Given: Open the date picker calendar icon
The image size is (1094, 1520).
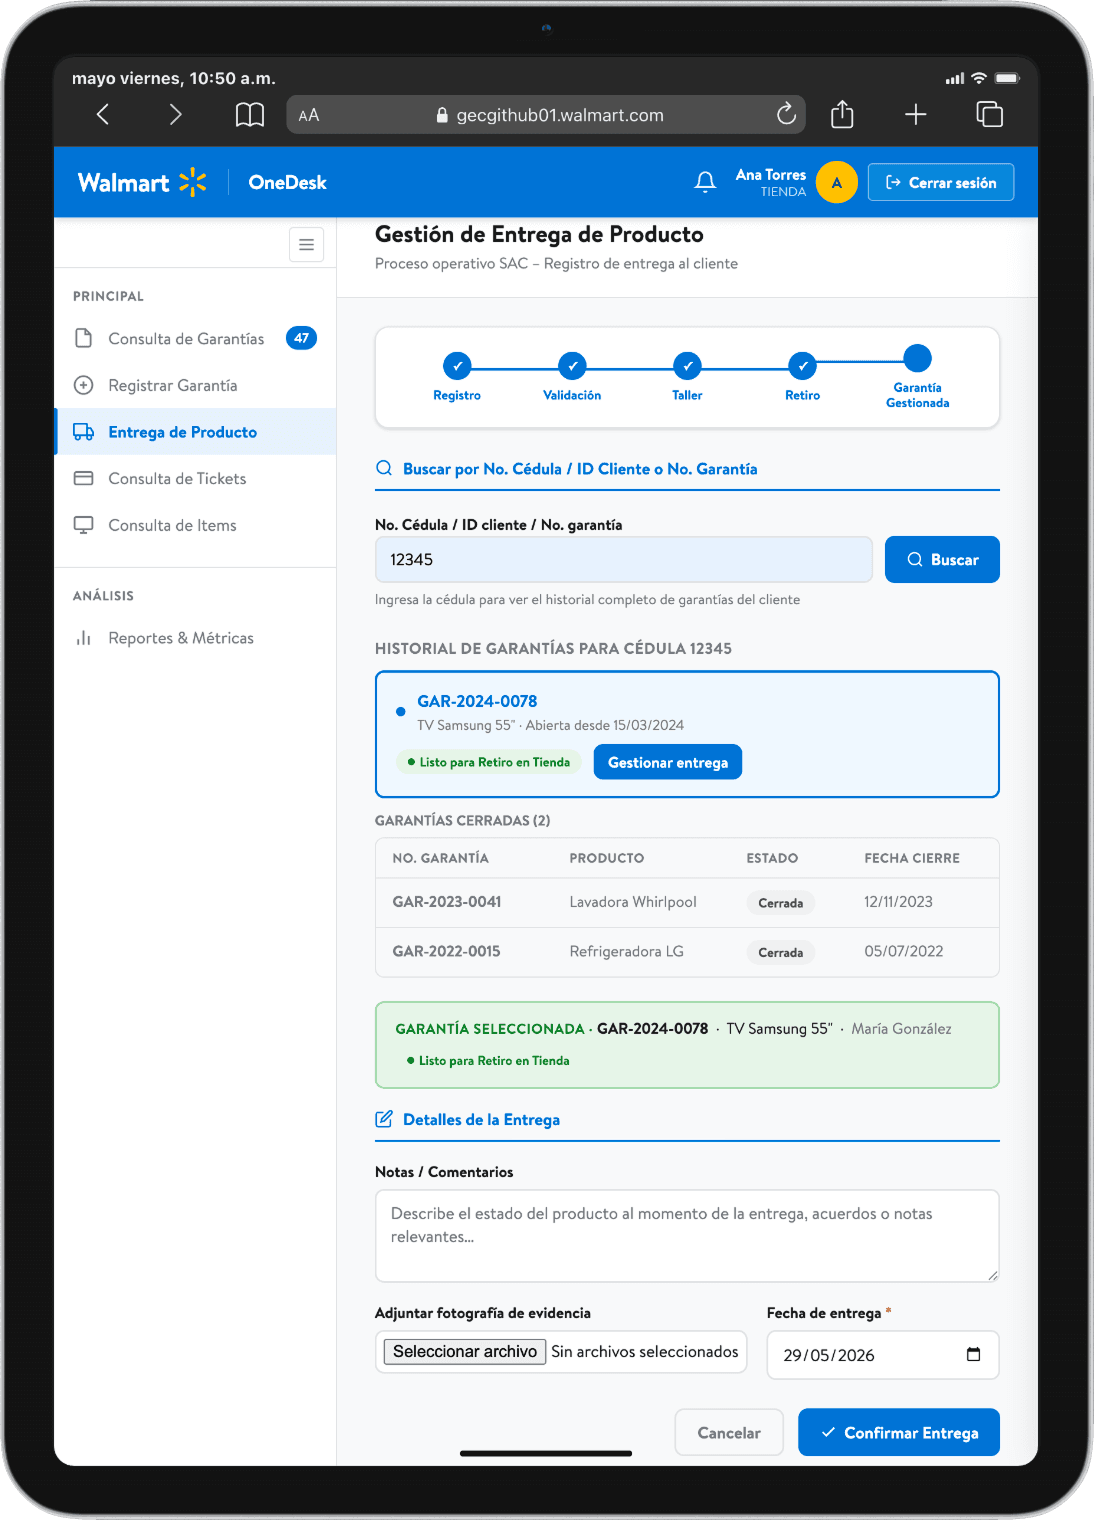Looking at the screenshot, I should point(973,1355).
